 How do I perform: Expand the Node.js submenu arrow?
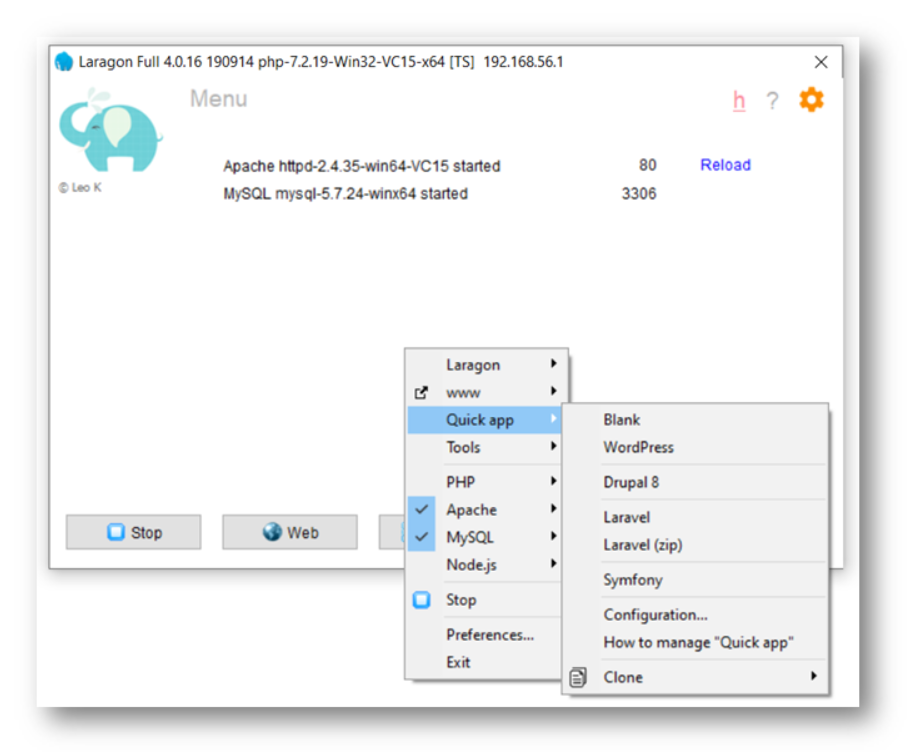[x=554, y=563]
